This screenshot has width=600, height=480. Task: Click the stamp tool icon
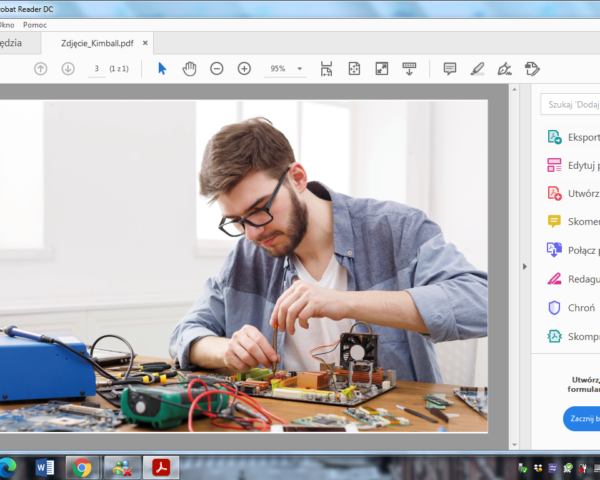click(x=532, y=69)
